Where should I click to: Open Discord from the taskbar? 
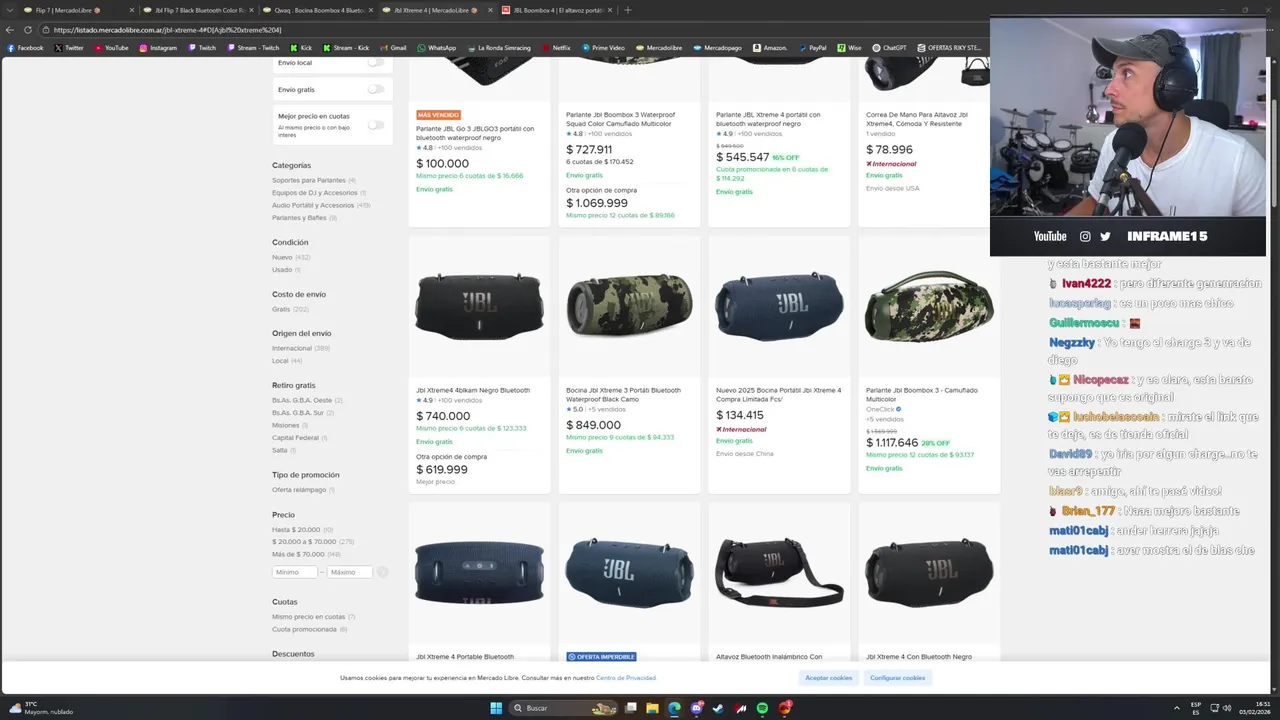pos(697,708)
